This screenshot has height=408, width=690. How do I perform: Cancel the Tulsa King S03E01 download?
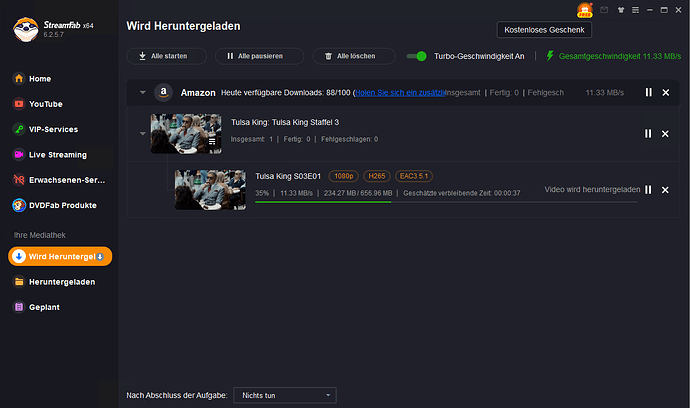pyautogui.click(x=666, y=190)
